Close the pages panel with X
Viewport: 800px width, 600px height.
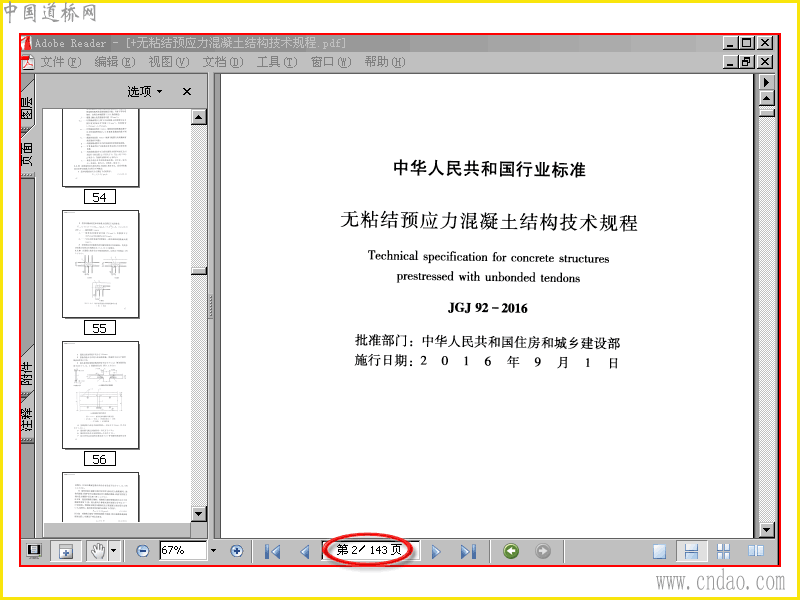pos(187,91)
